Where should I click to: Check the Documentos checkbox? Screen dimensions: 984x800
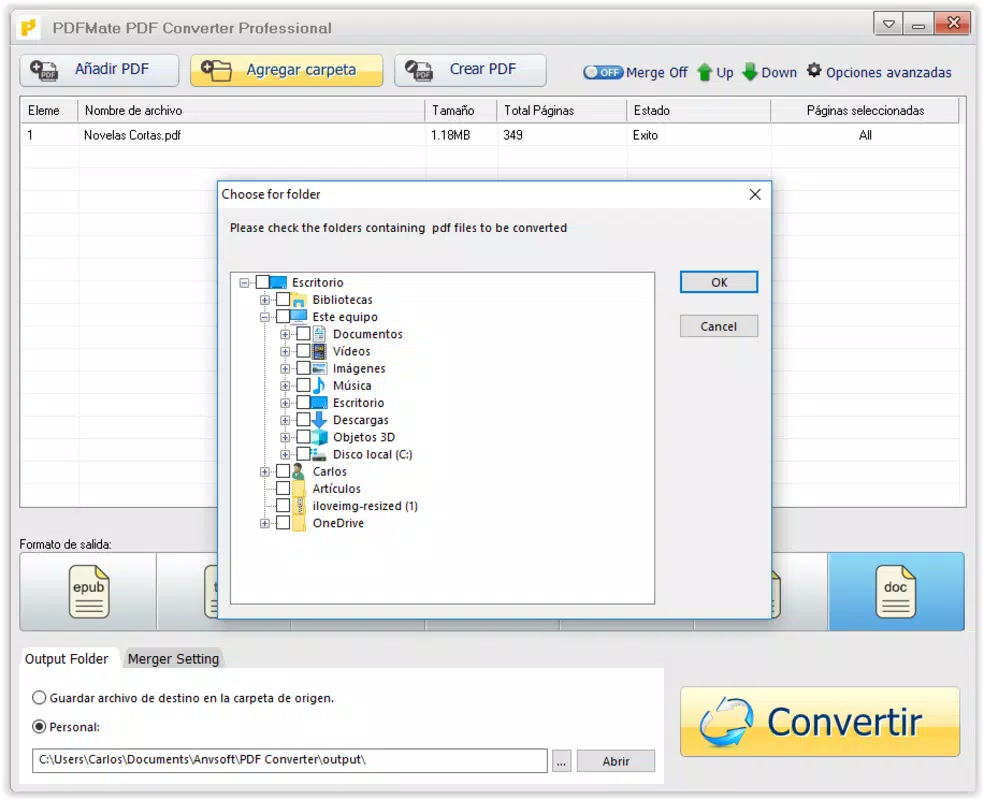303,334
